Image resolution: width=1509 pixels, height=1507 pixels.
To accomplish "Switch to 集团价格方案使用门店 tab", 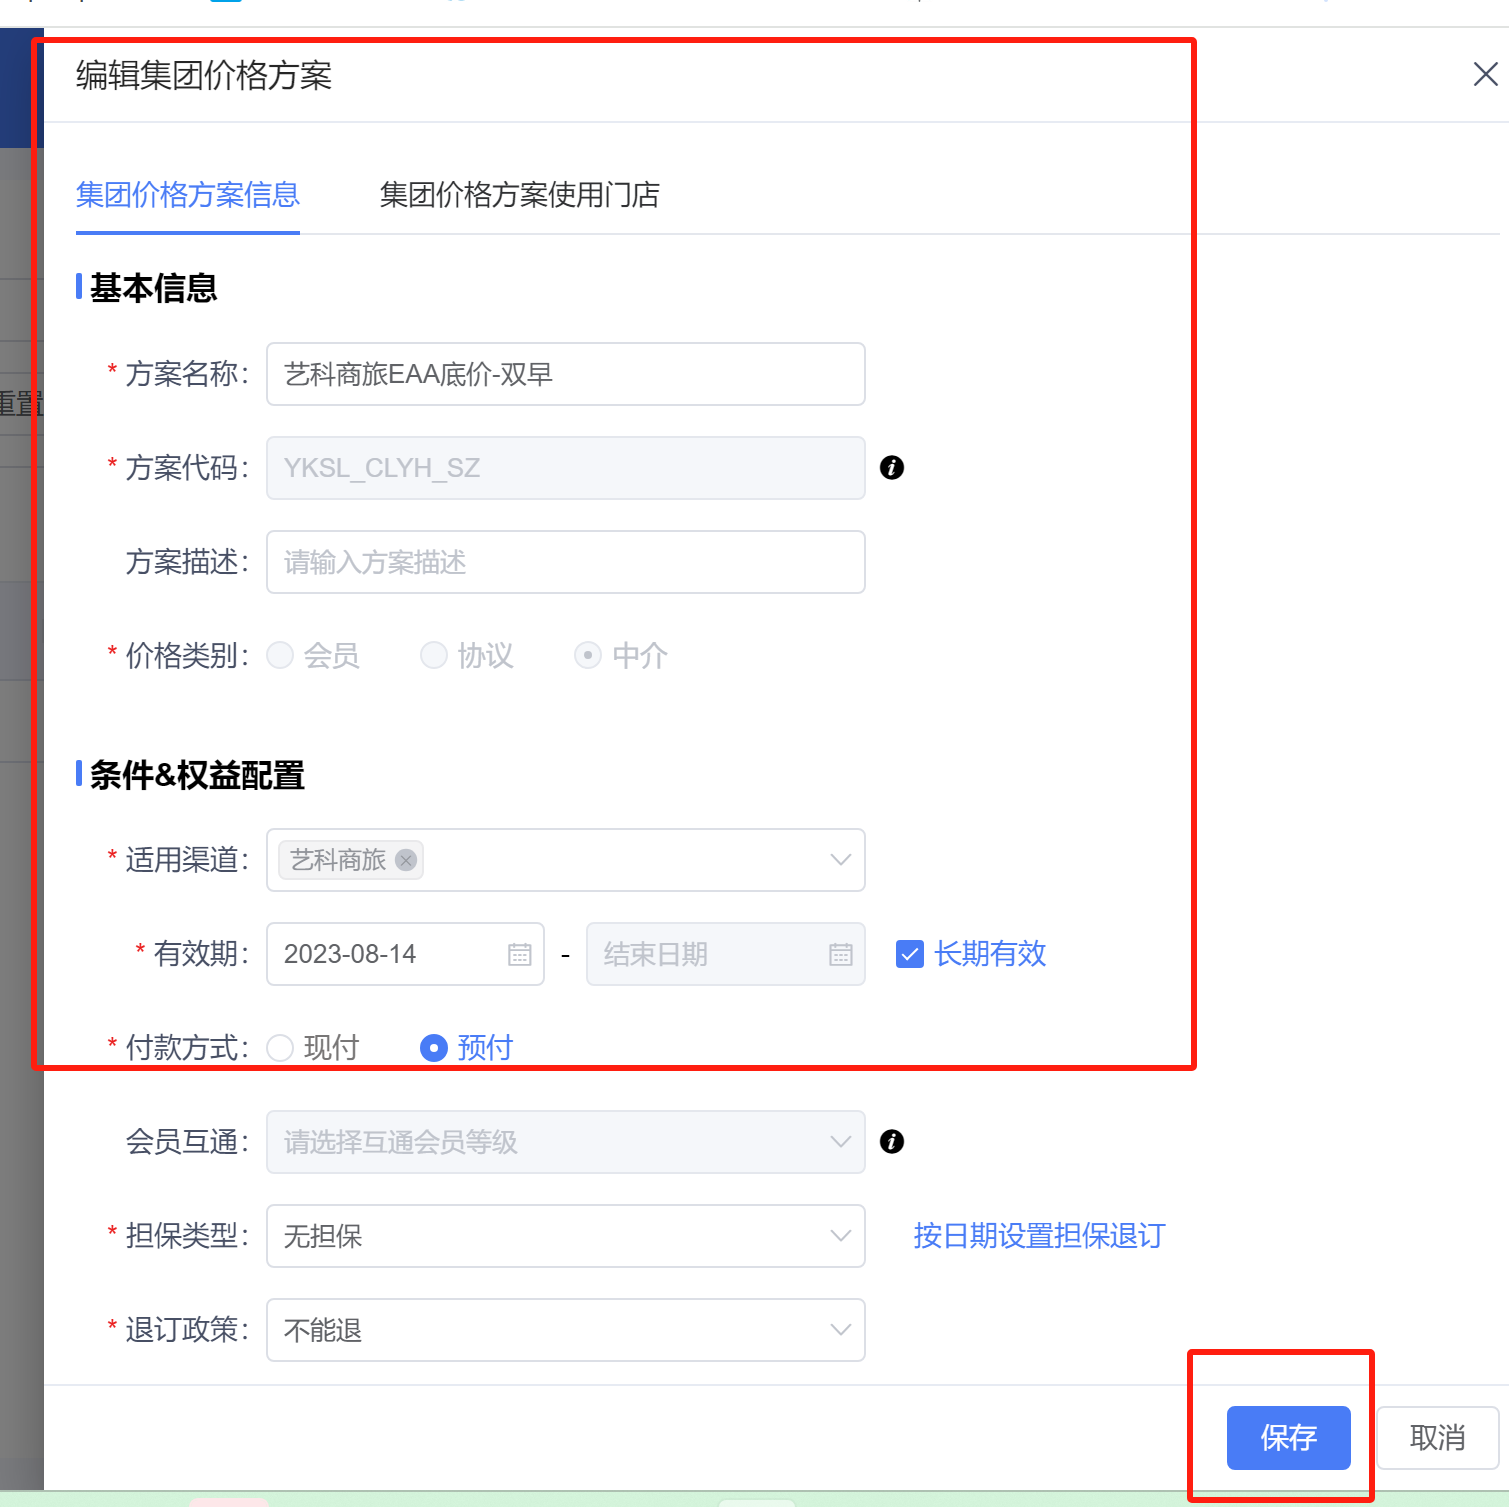I will (520, 194).
